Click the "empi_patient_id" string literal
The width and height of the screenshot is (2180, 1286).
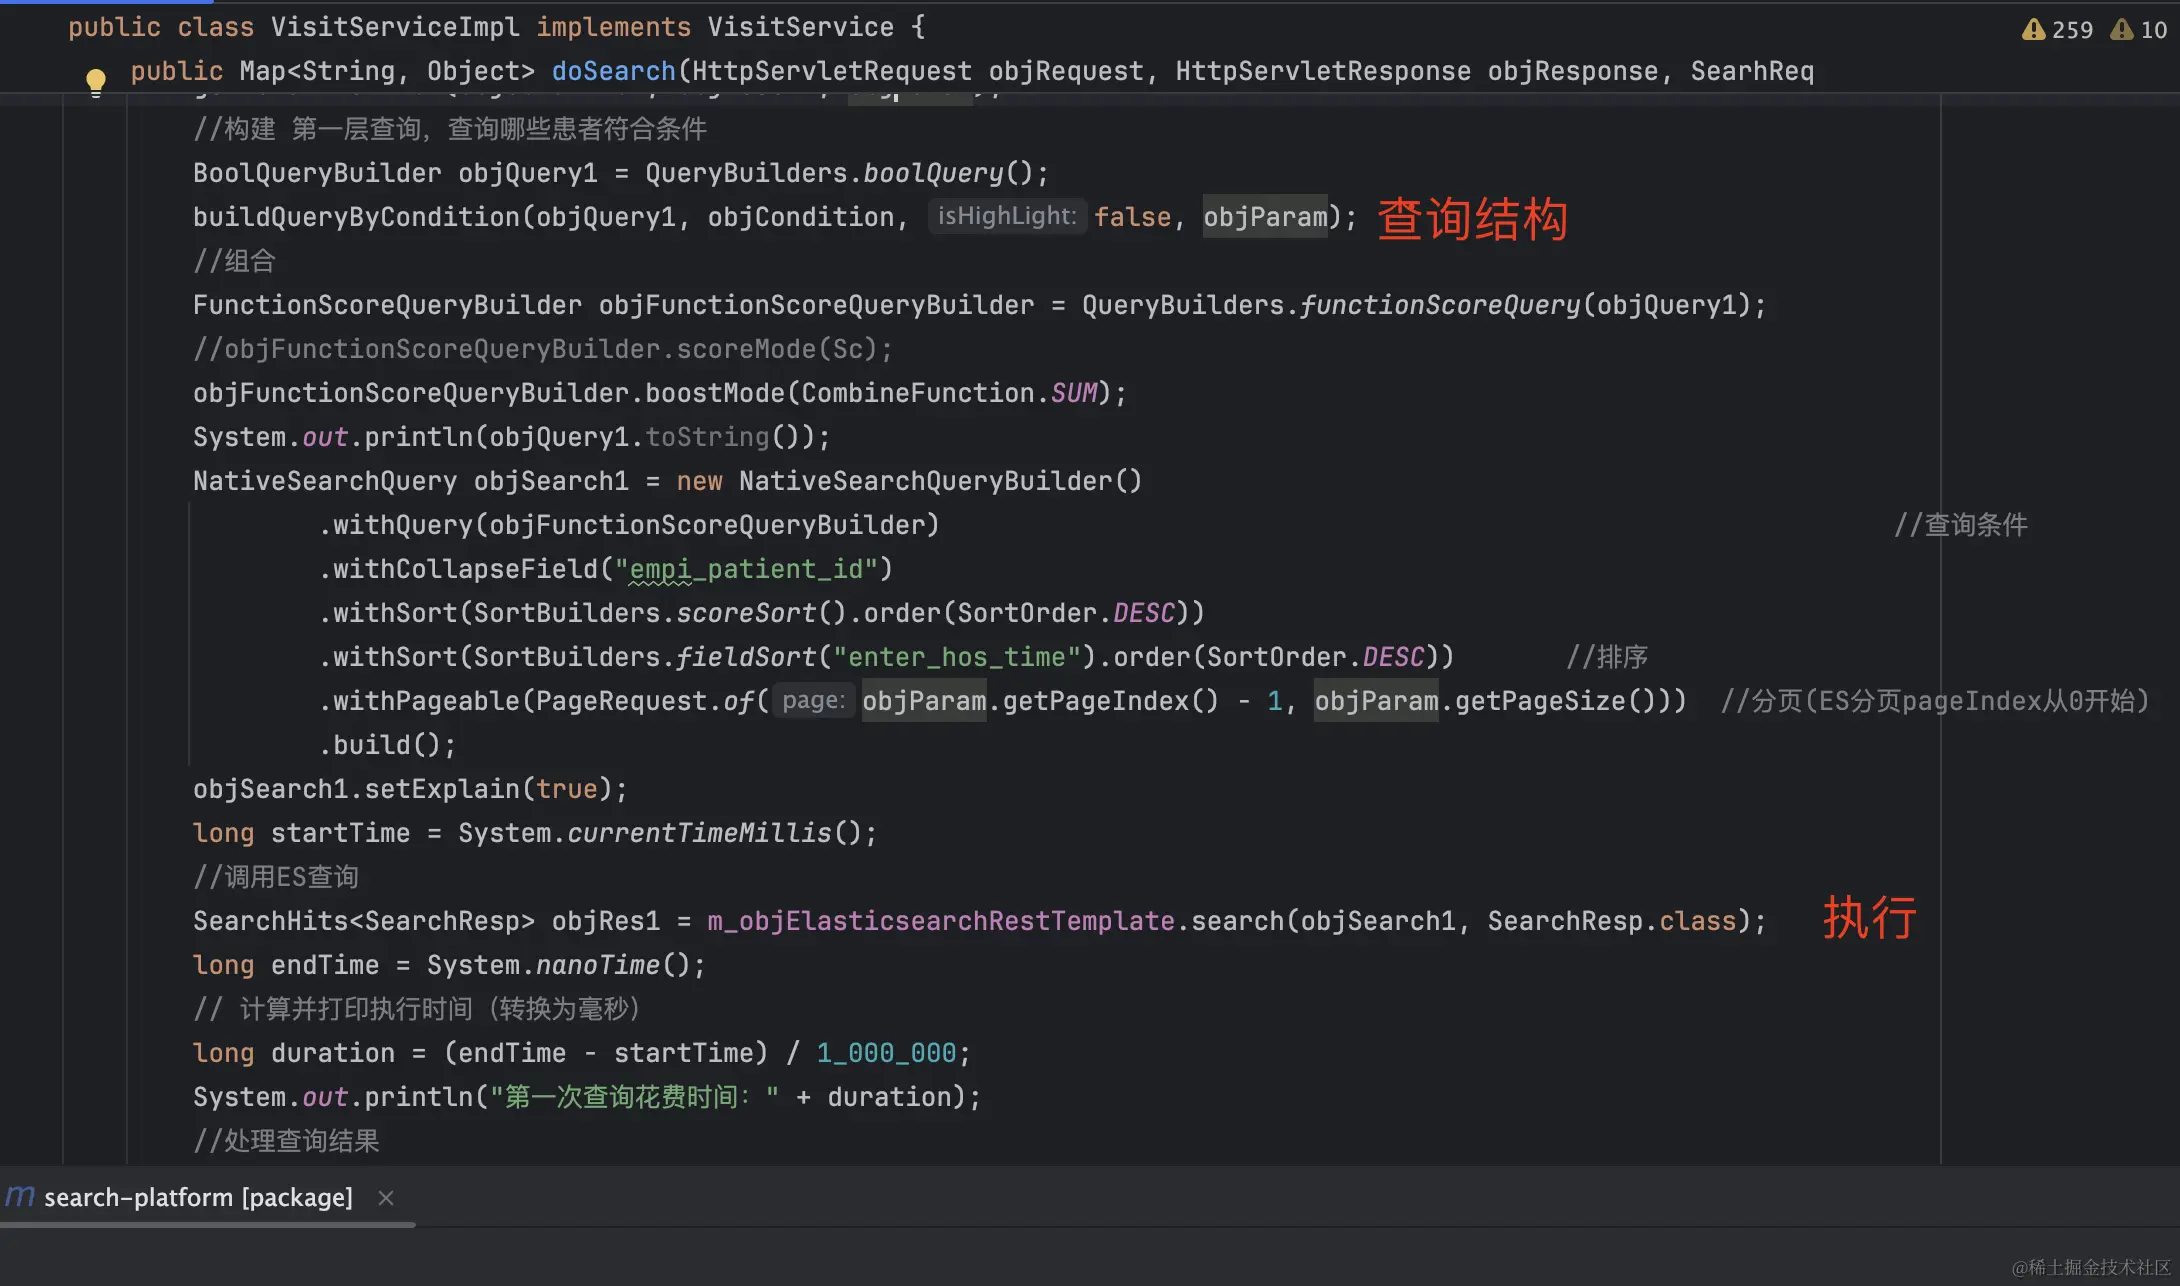click(x=746, y=569)
